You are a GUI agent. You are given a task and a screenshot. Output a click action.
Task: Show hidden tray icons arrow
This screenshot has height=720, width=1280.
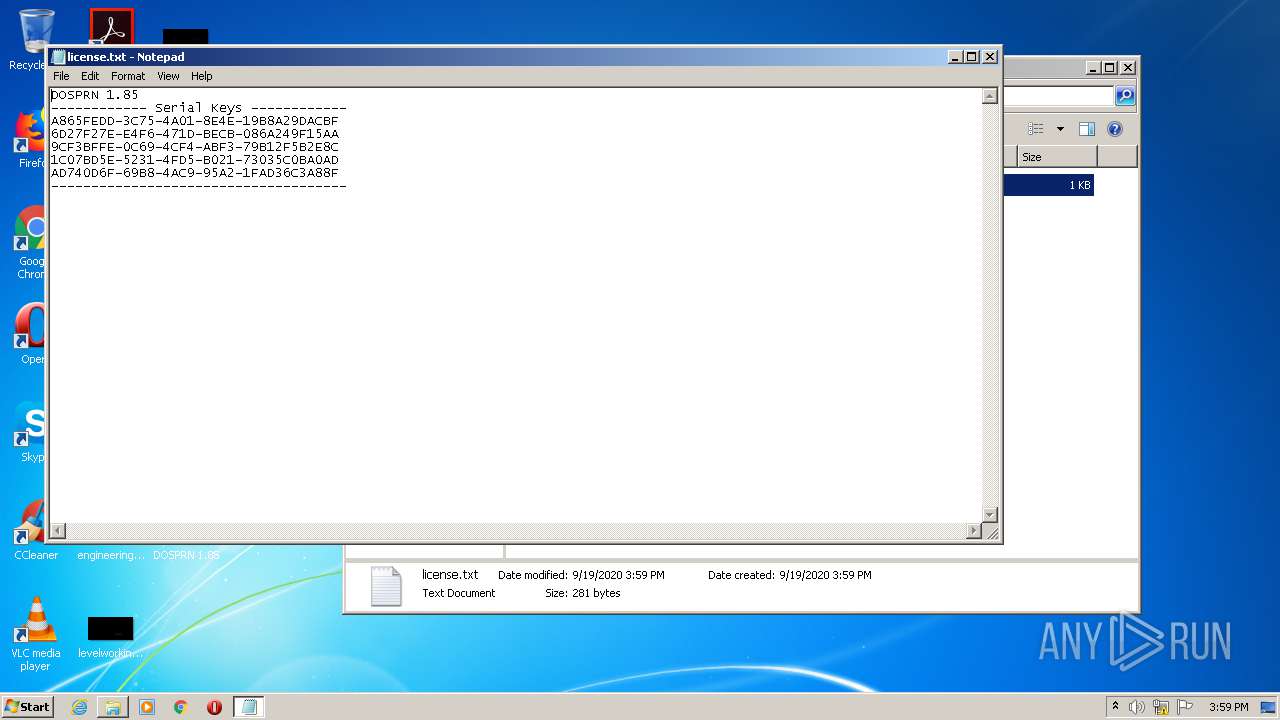coord(1115,707)
